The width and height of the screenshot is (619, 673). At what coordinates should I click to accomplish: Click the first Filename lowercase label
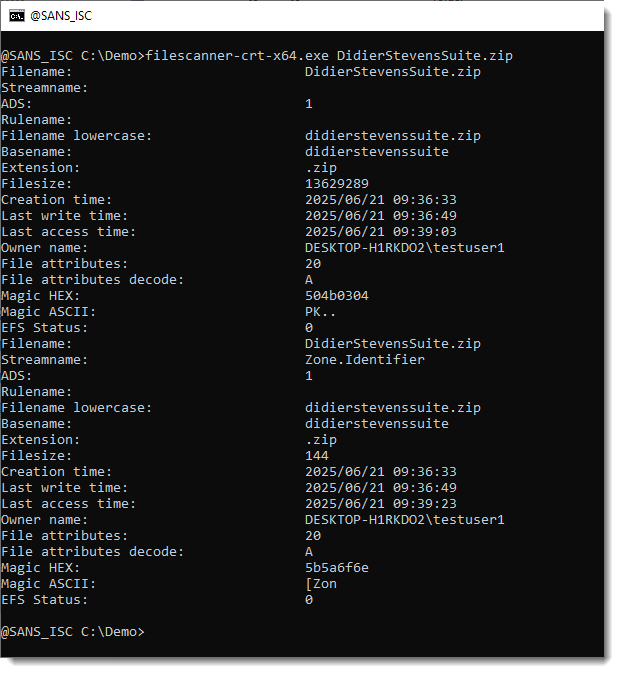point(76,136)
